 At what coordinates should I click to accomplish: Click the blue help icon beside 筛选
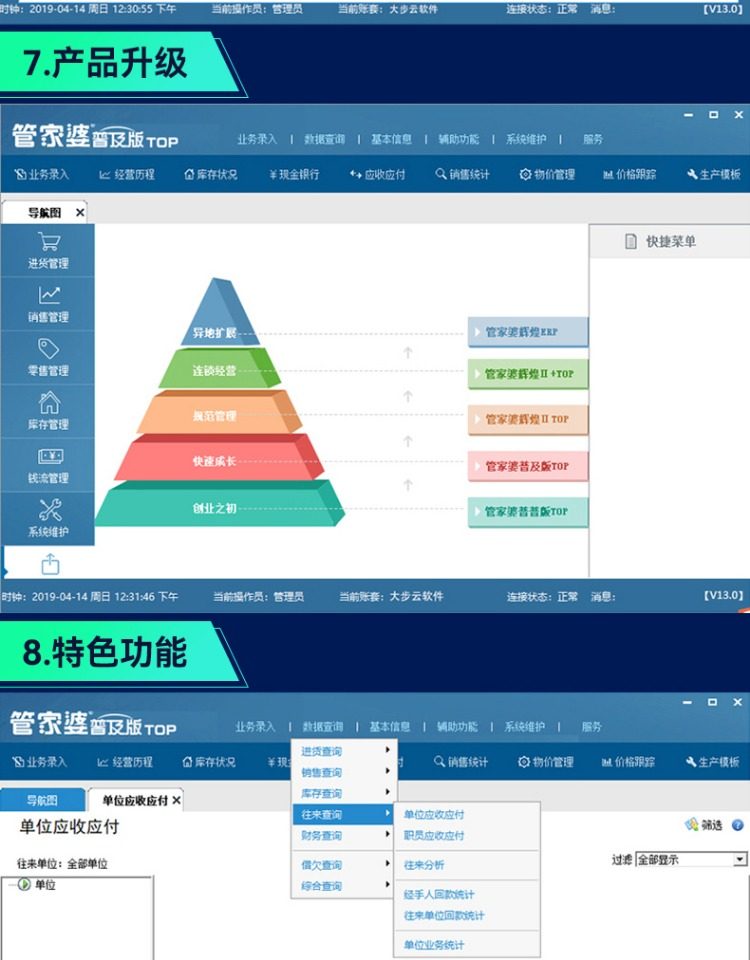click(x=737, y=825)
